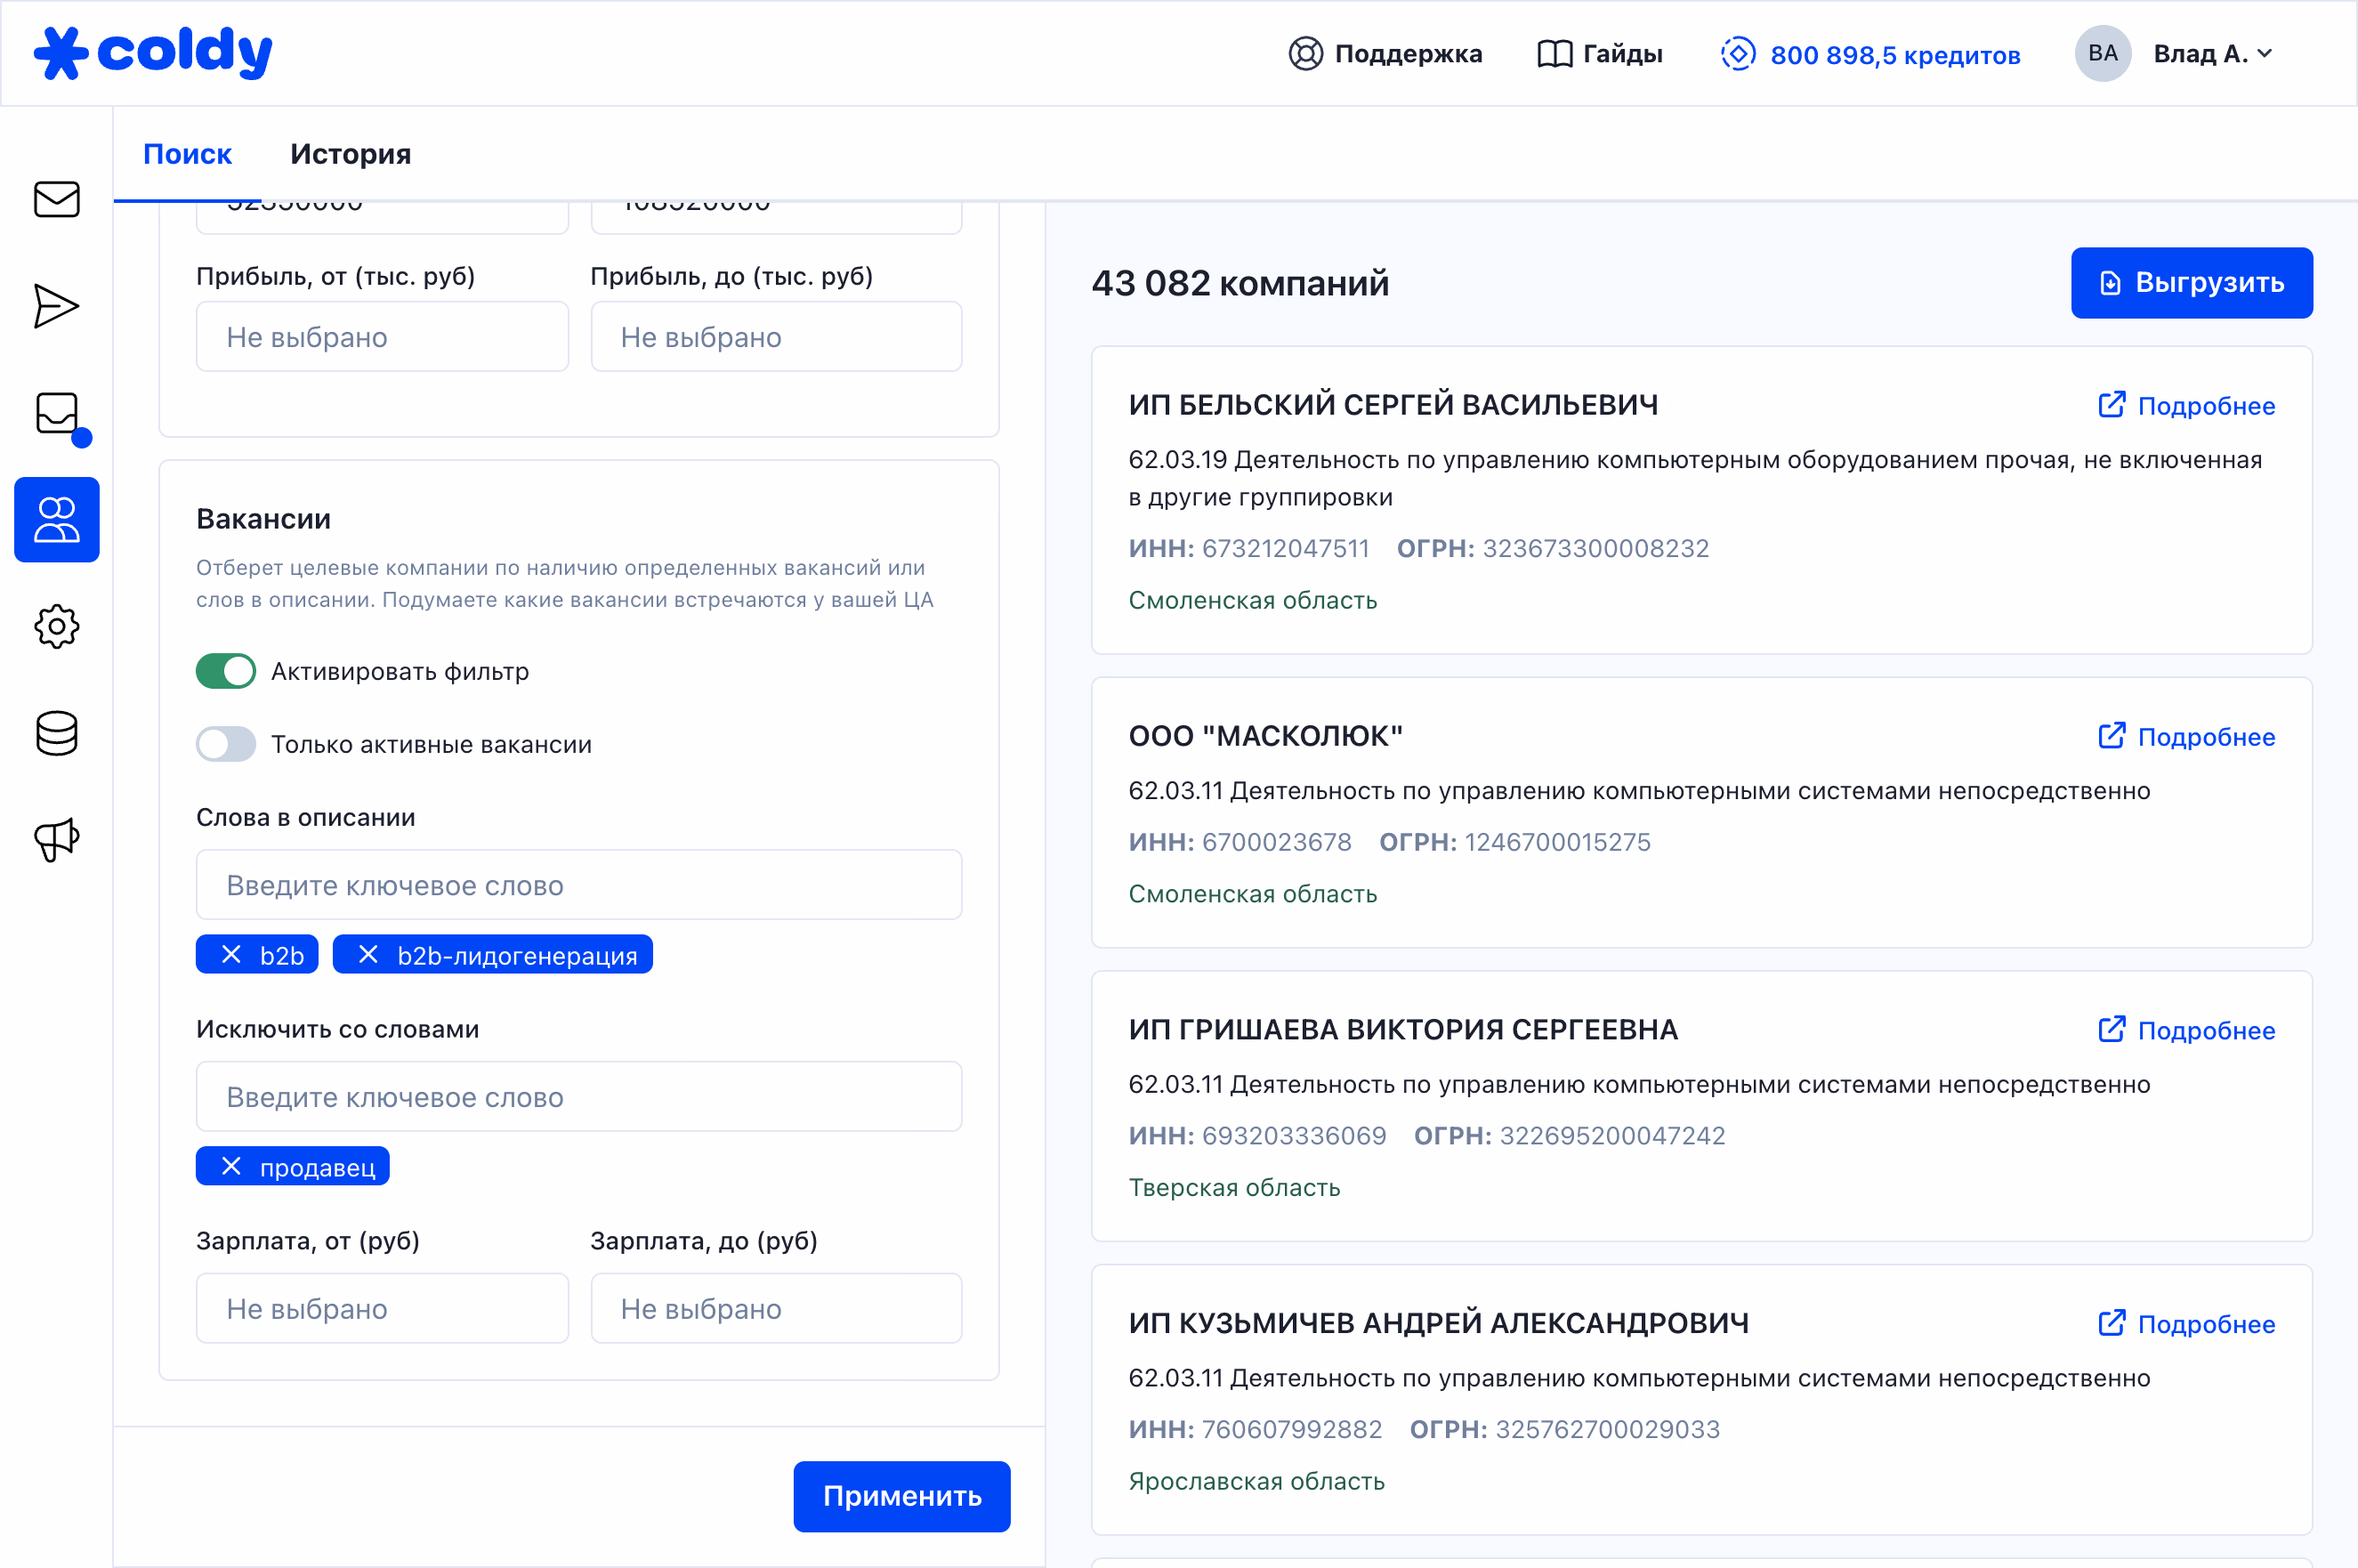Viewport: 2358px width, 1568px height.
Task: Click the Слова в описании keyword field
Action: click(579, 885)
